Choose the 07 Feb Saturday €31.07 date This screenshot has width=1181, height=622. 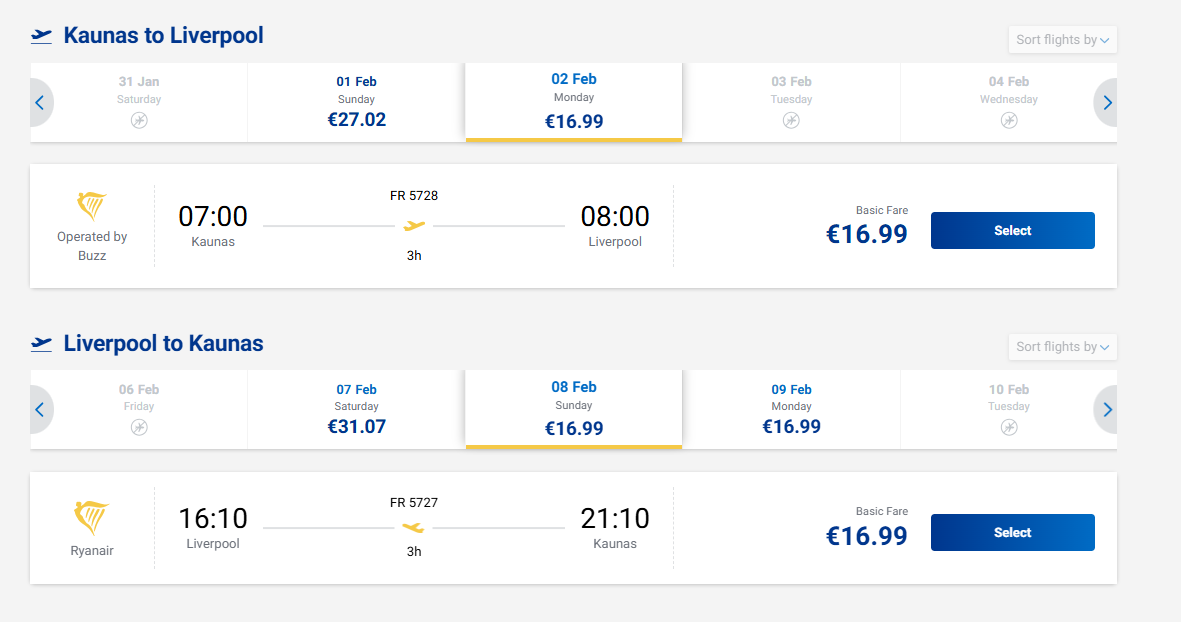356,409
